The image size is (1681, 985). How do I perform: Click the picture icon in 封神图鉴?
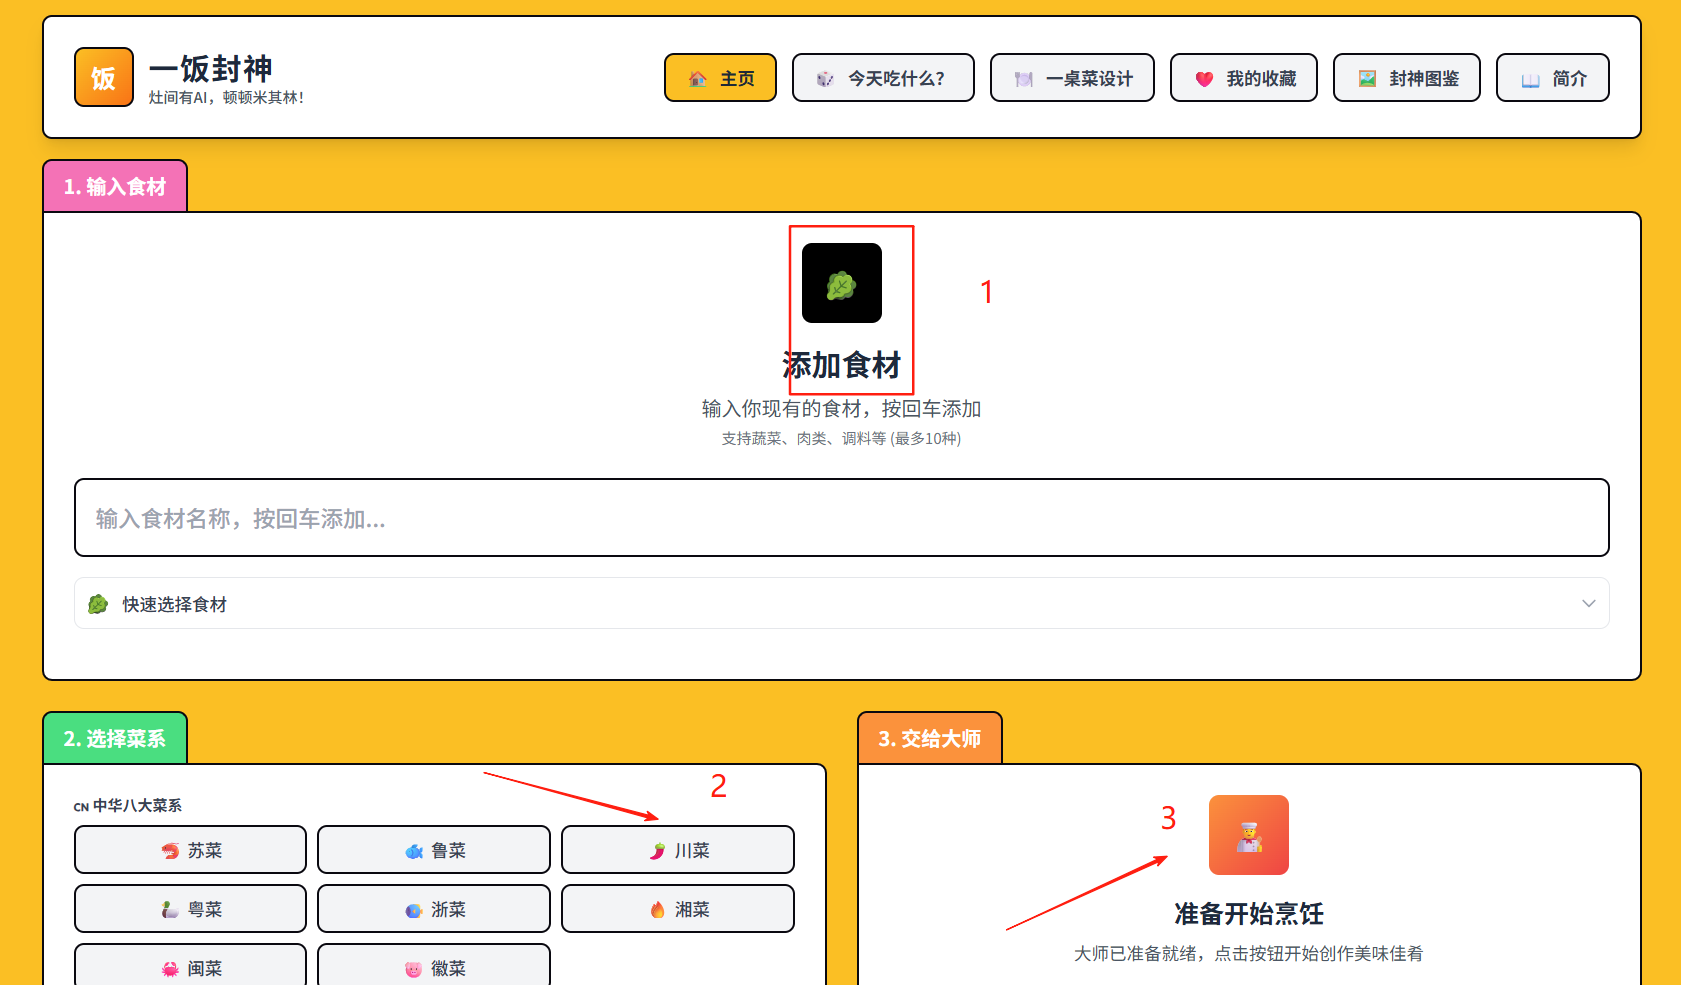tap(1367, 79)
